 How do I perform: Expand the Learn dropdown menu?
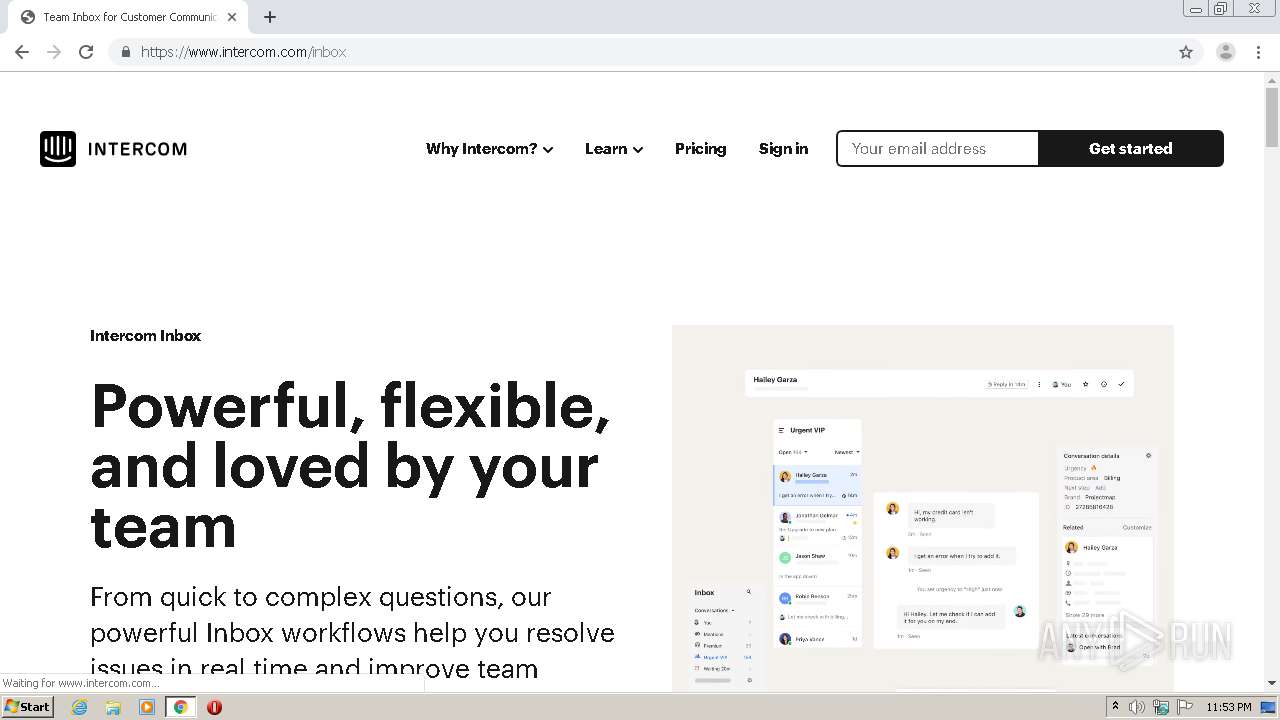coord(614,149)
